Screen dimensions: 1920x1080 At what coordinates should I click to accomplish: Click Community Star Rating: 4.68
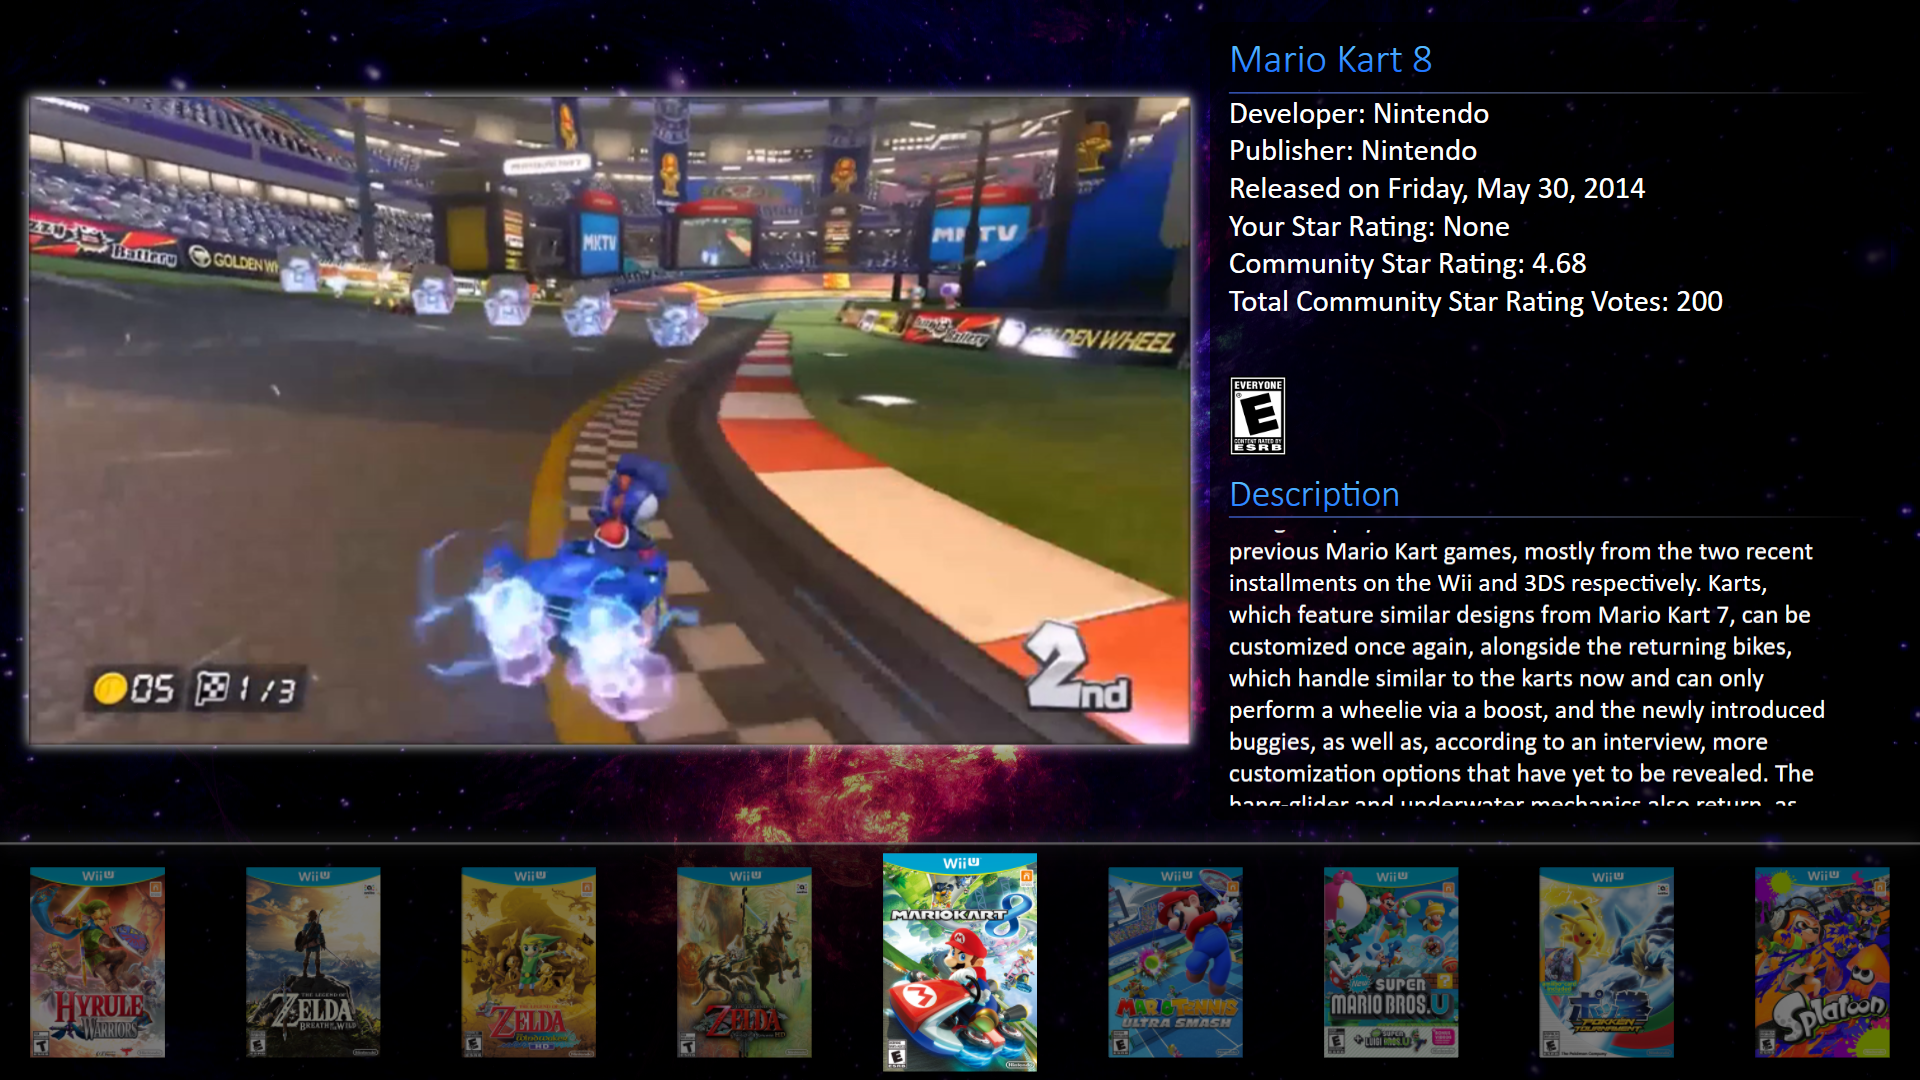coord(1408,264)
